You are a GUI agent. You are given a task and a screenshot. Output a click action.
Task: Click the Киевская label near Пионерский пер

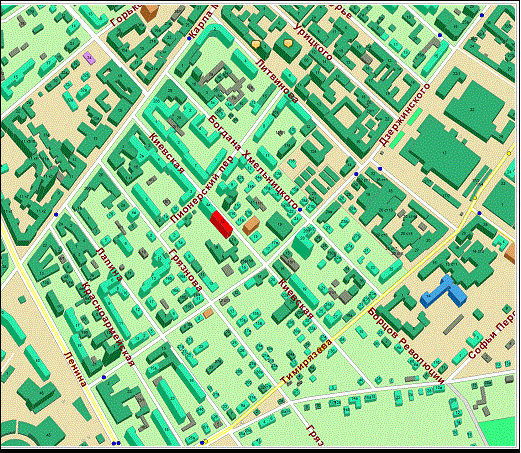[167, 153]
